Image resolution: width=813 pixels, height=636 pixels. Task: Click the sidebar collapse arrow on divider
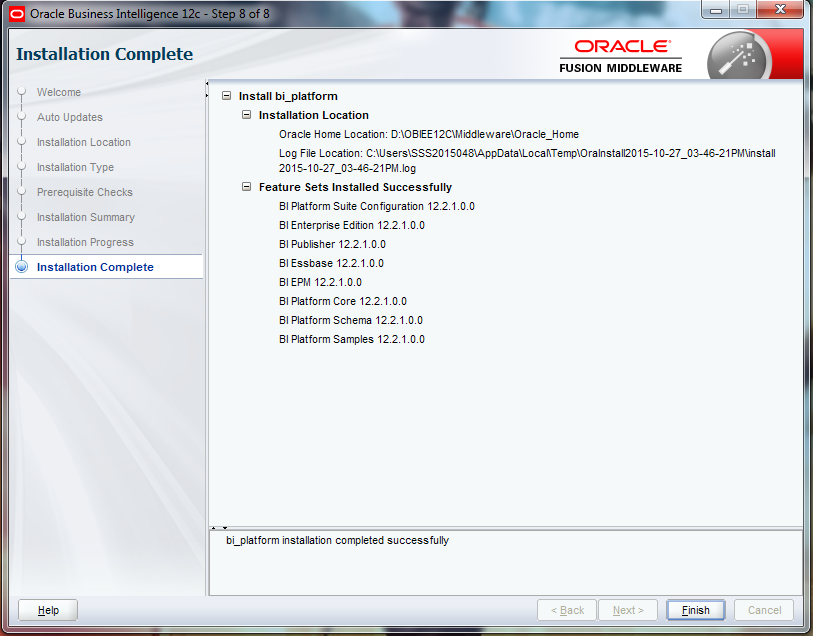pos(207,83)
